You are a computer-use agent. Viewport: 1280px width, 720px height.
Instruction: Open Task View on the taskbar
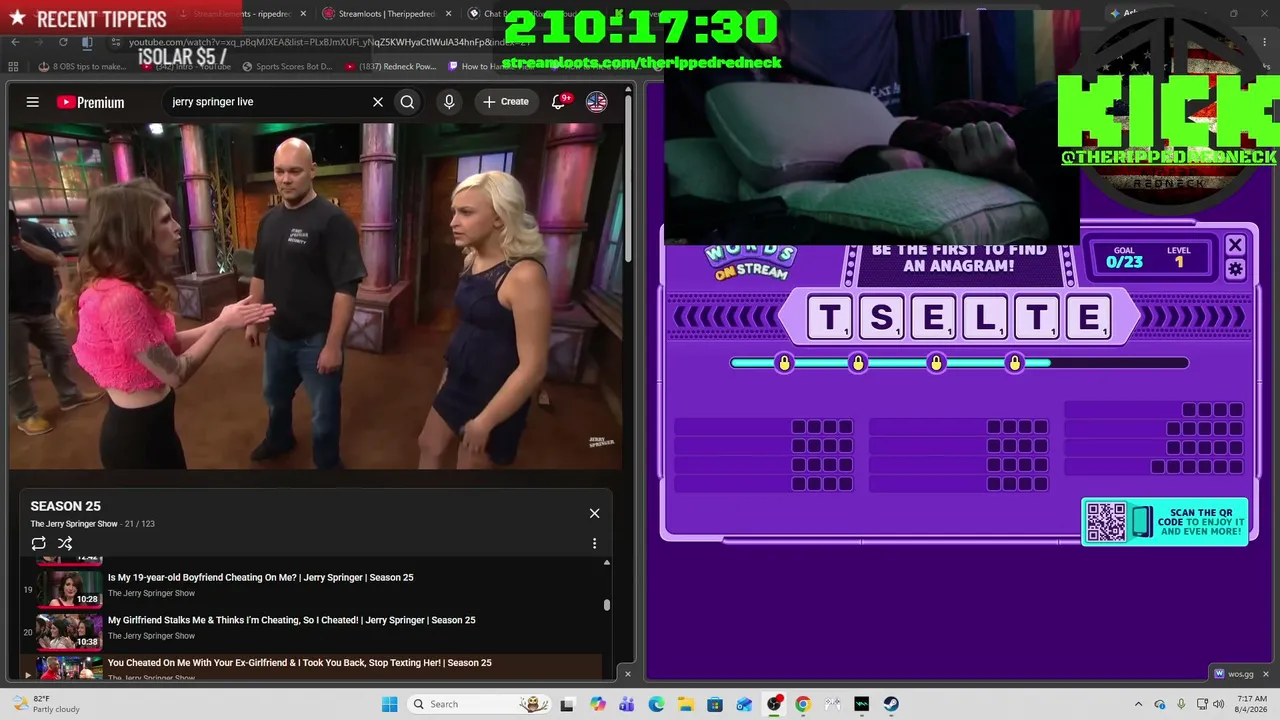[x=567, y=704]
